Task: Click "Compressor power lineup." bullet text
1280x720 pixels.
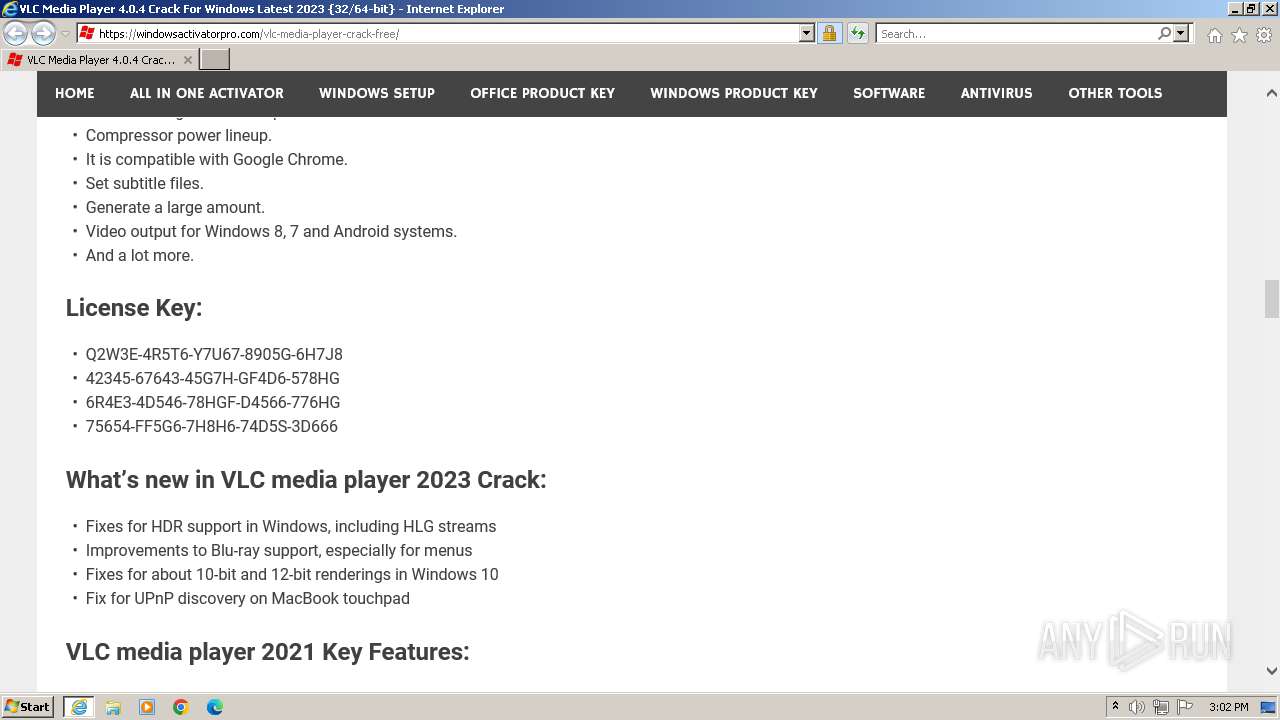Action: tap(179, 135)
